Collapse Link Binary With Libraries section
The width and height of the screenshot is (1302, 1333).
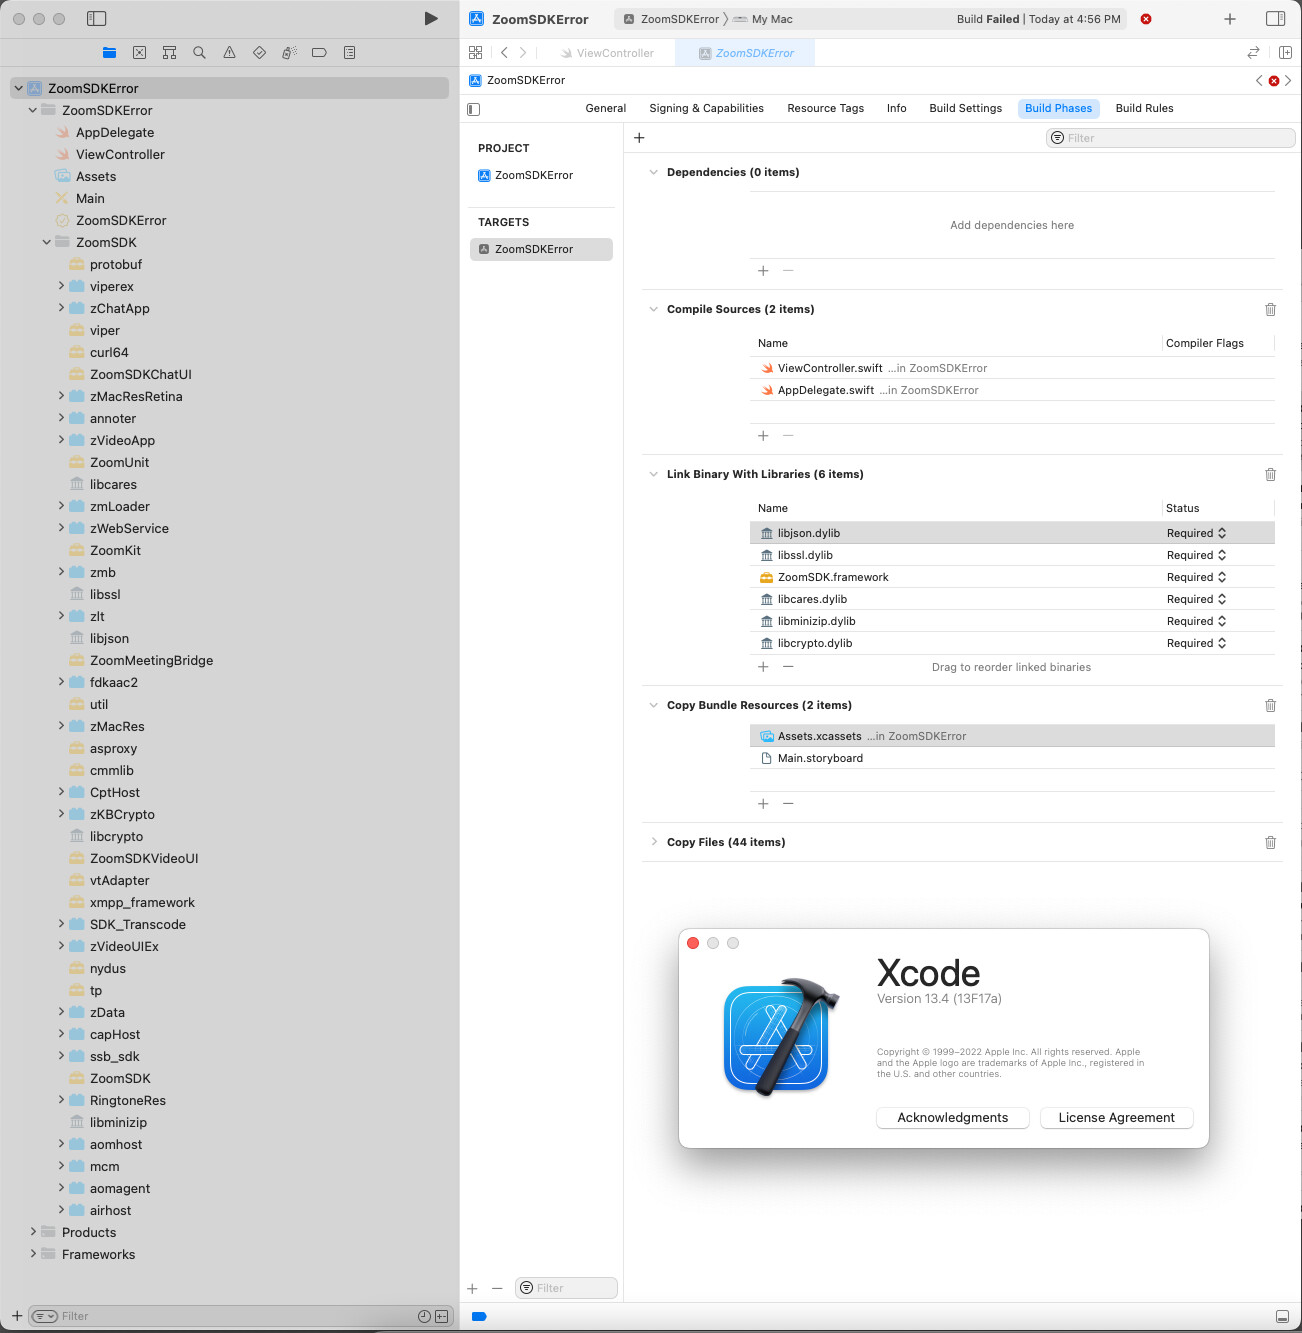(x=654, y=475)
